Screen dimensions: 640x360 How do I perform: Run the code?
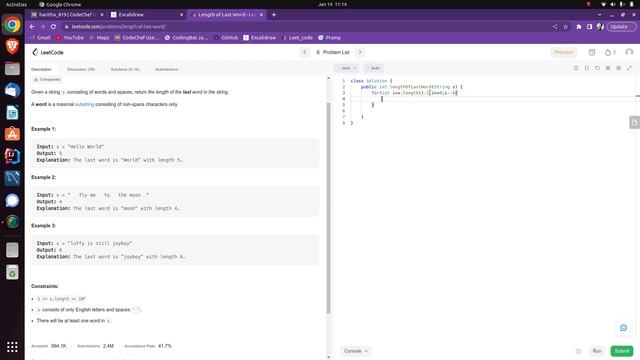pyautogui.click(x=597, y=351)
